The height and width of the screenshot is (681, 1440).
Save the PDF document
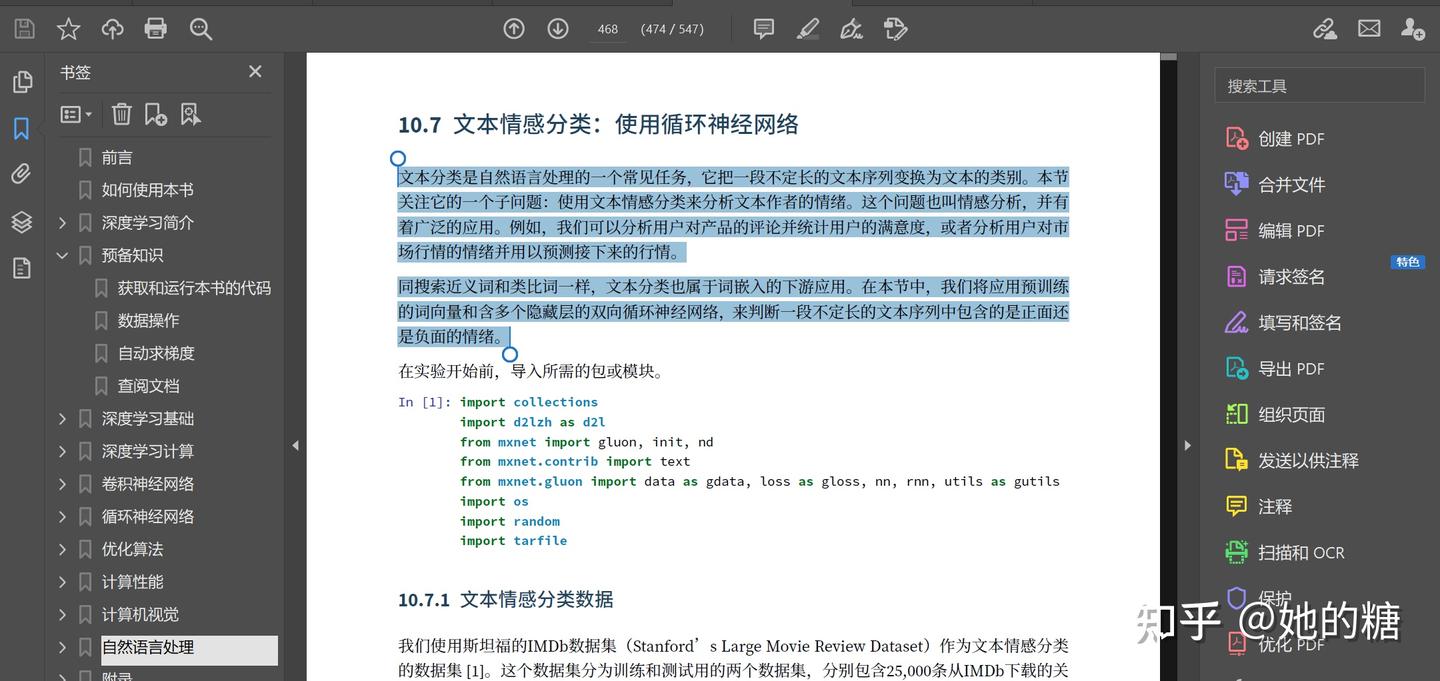click(22, 28)
